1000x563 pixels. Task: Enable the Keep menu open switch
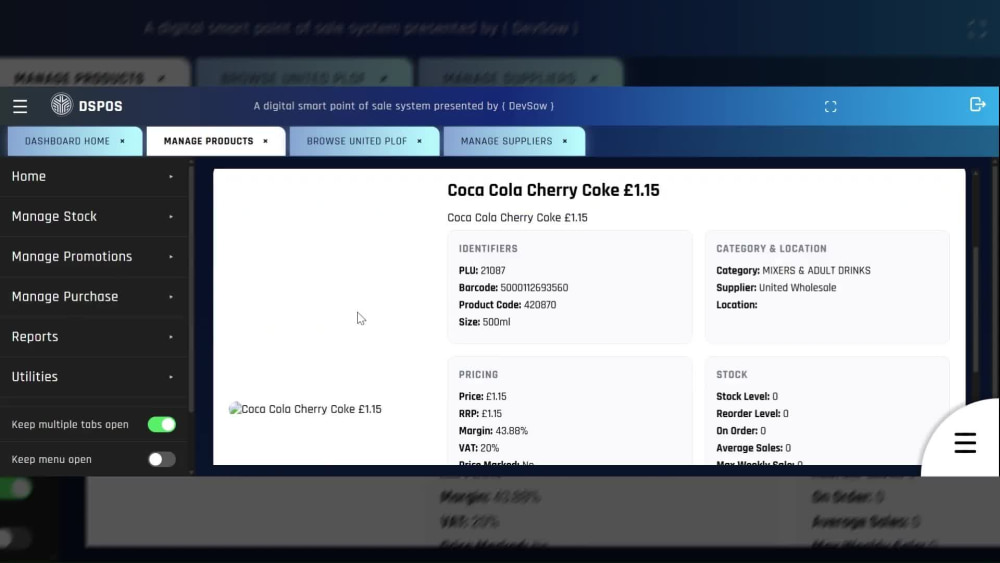[x=161, y=460]
